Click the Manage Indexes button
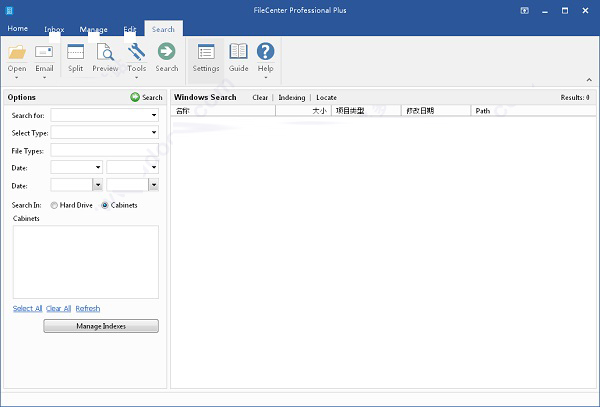The image size is (600, 407). pyautogui.click(x=100, y=326)
